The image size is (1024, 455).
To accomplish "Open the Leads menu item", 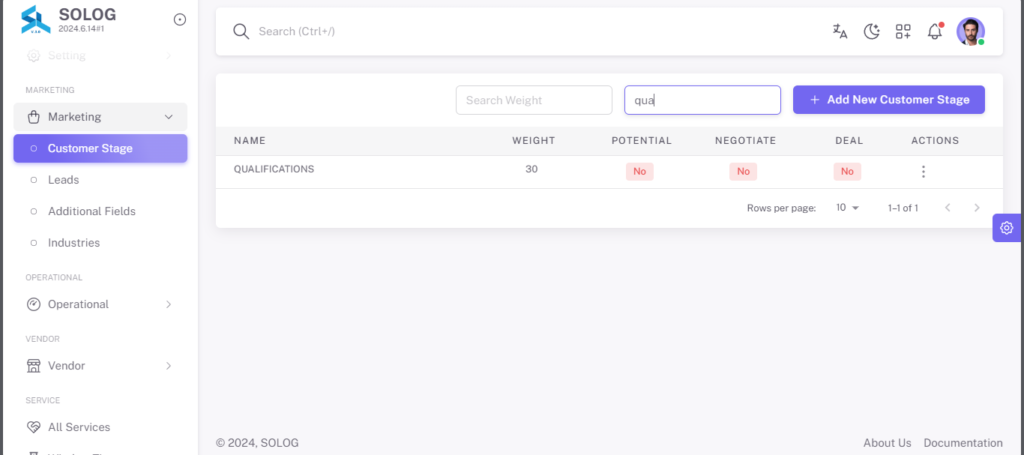I will tap(100, 180).
